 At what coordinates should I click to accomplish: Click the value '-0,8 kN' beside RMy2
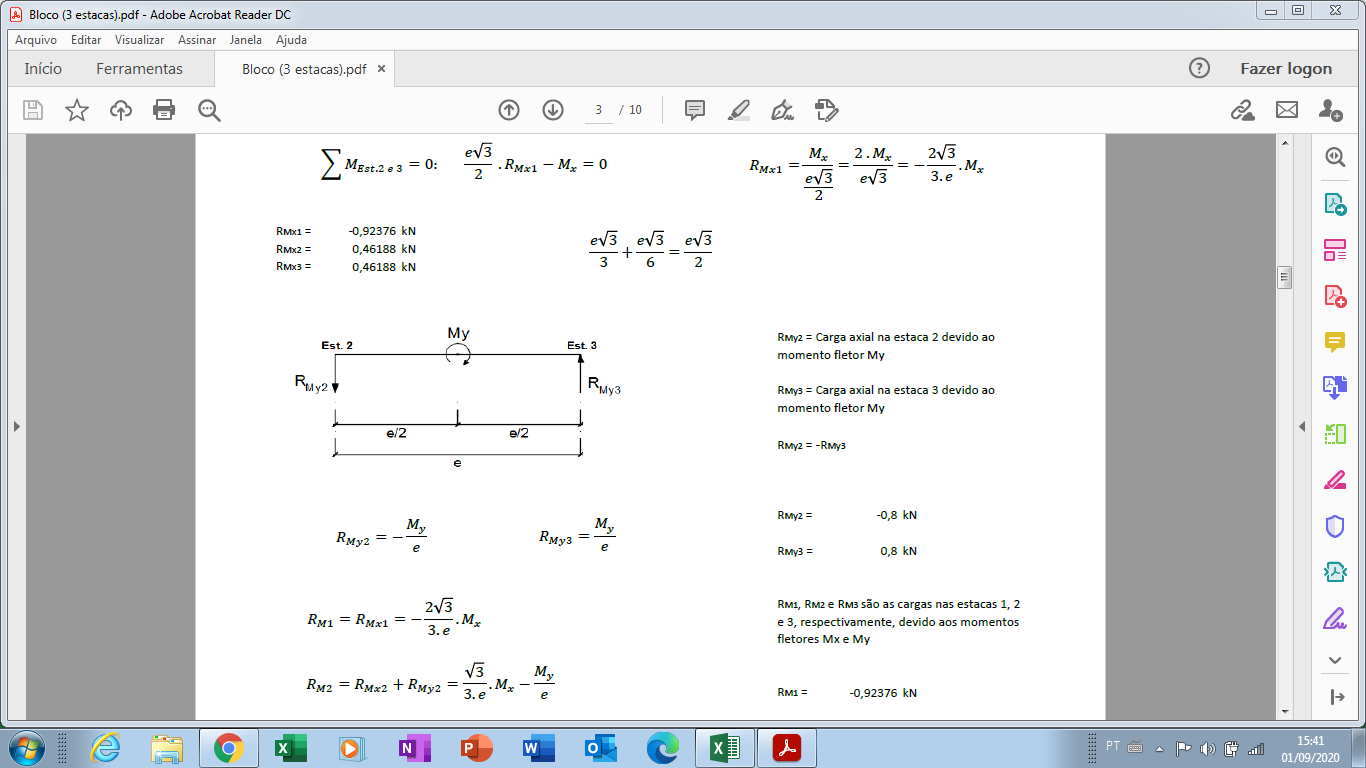[896, 516]
